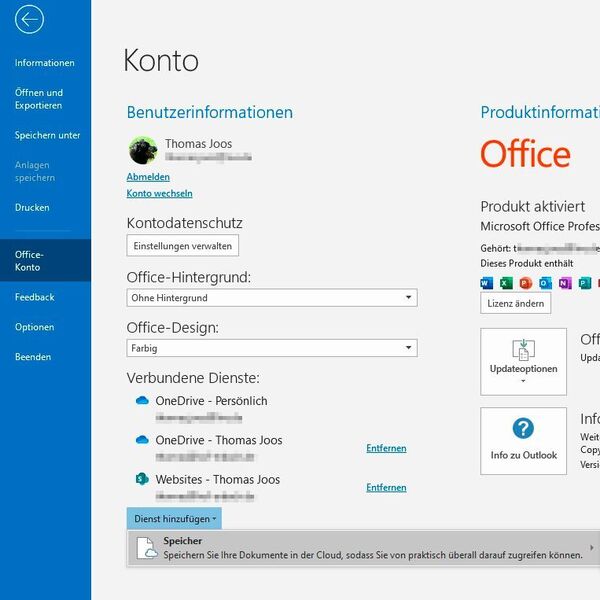This screenshot has width=600, height=600.
Task: Click OneDrive Persönlich cloud icon
Action: point(142,400)
